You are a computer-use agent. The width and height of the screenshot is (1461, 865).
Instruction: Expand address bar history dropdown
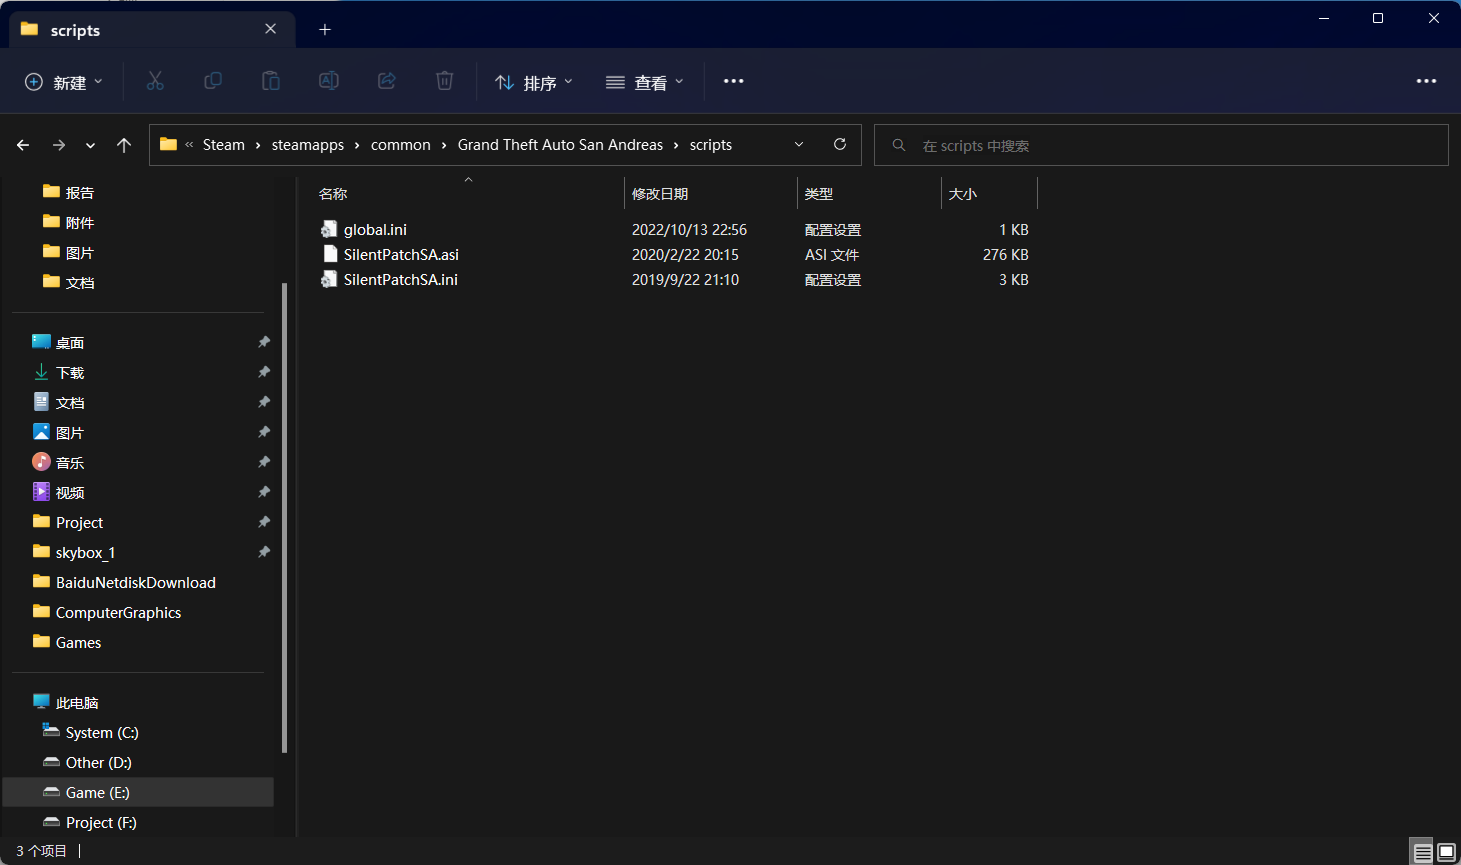point(799,144)
